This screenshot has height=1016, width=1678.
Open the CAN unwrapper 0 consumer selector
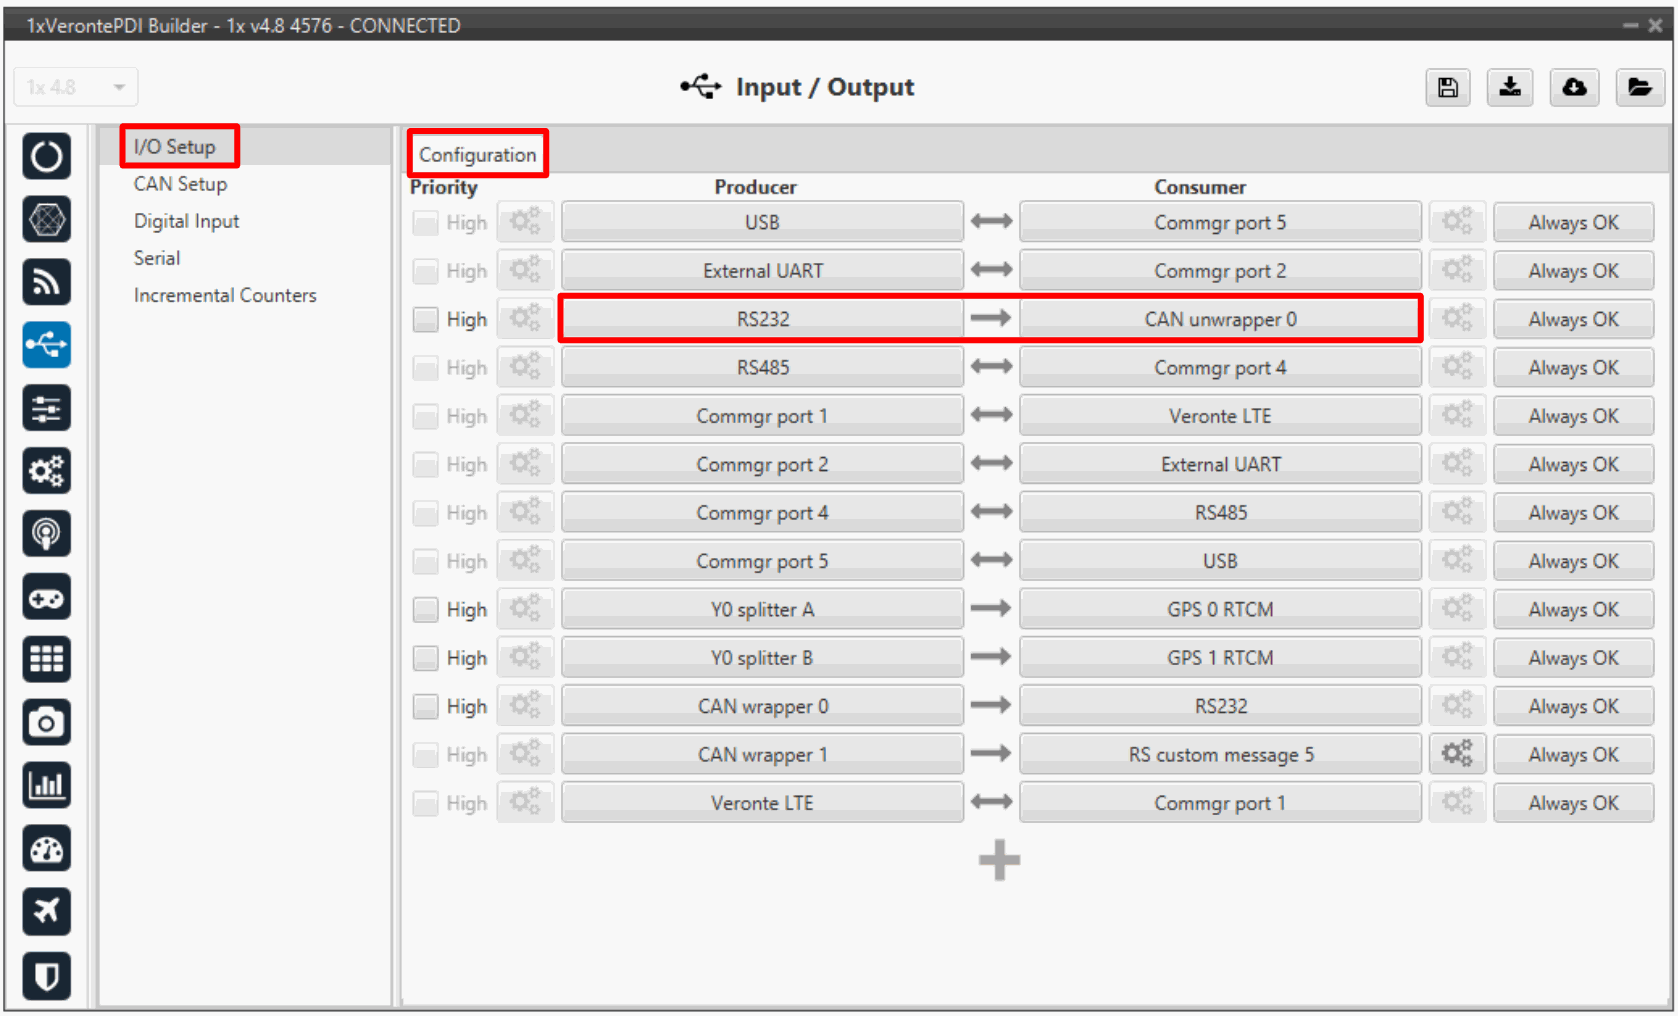pos(1219,319)
